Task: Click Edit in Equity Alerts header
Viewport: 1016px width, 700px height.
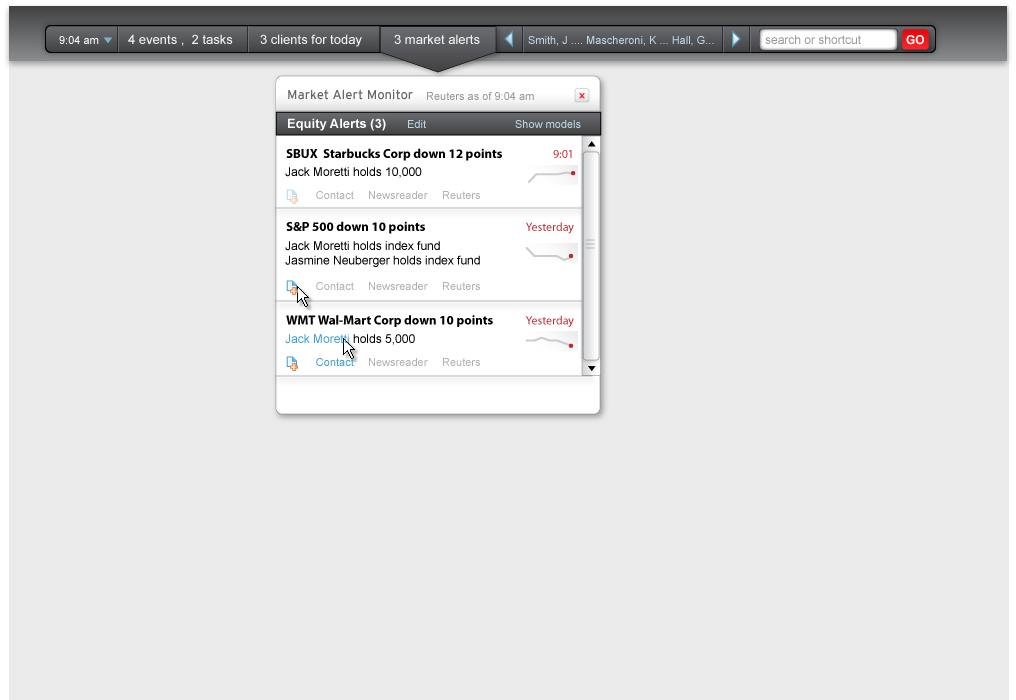Action: point(416,125)
